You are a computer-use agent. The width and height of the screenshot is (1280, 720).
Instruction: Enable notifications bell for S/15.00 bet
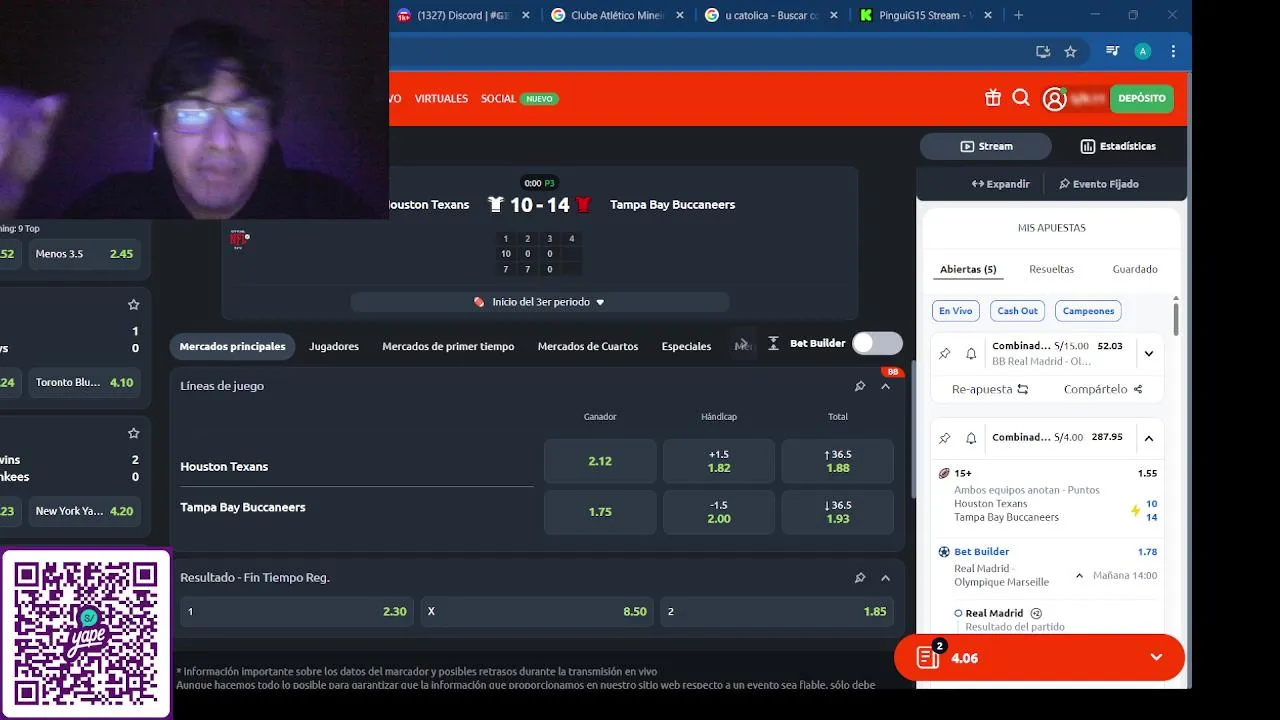971,354
